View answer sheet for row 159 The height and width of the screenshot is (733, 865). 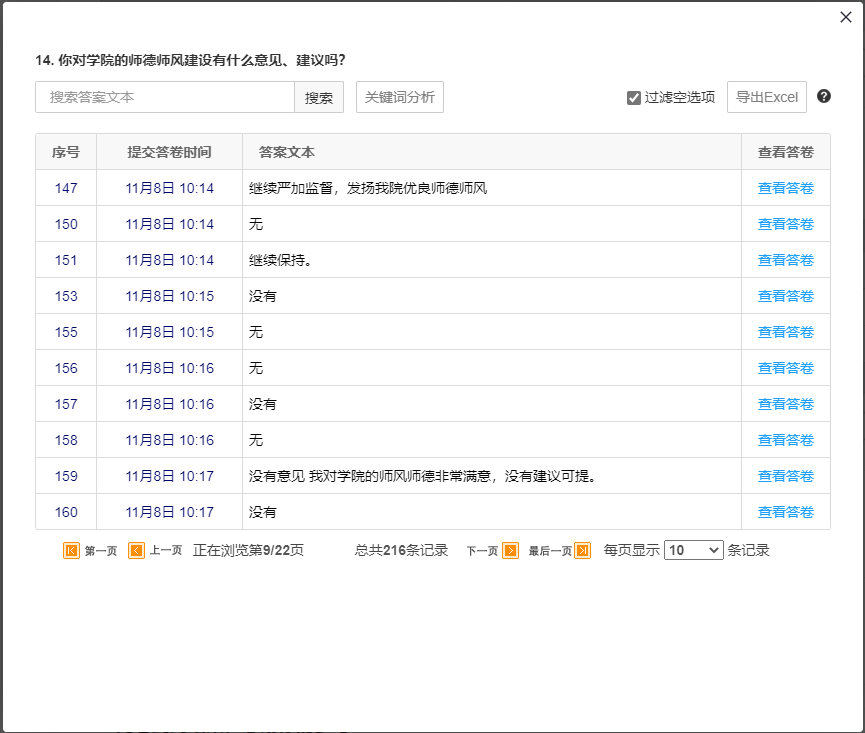click(785, 476)
